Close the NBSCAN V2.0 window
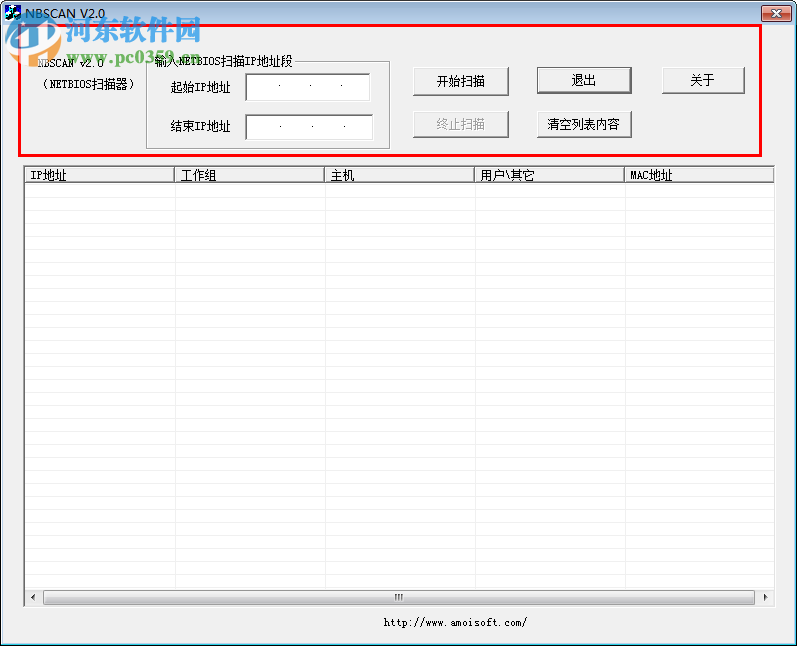Viewport: 797px width, 646px height. click(776, 13)
